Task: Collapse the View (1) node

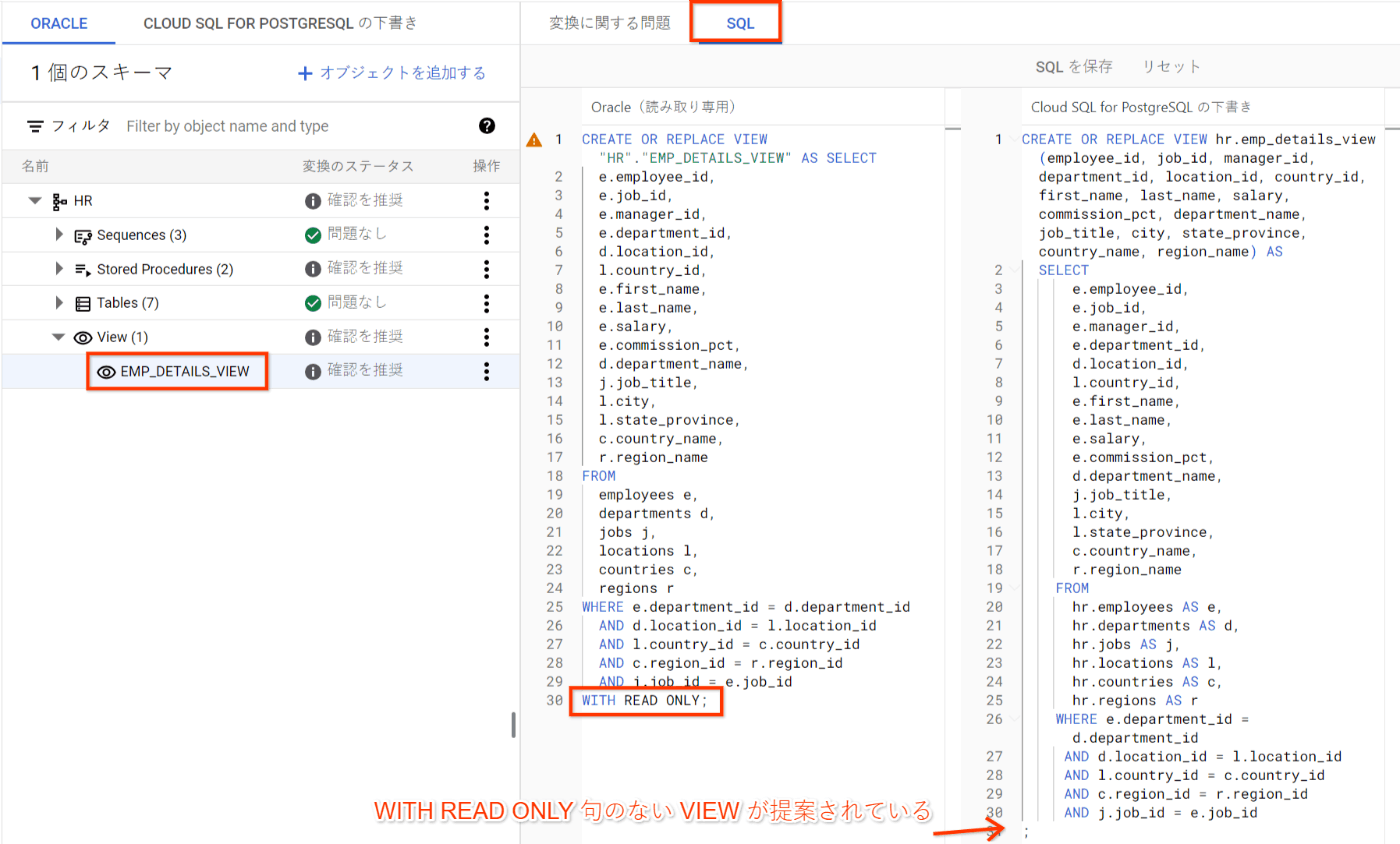Action: 58,337
